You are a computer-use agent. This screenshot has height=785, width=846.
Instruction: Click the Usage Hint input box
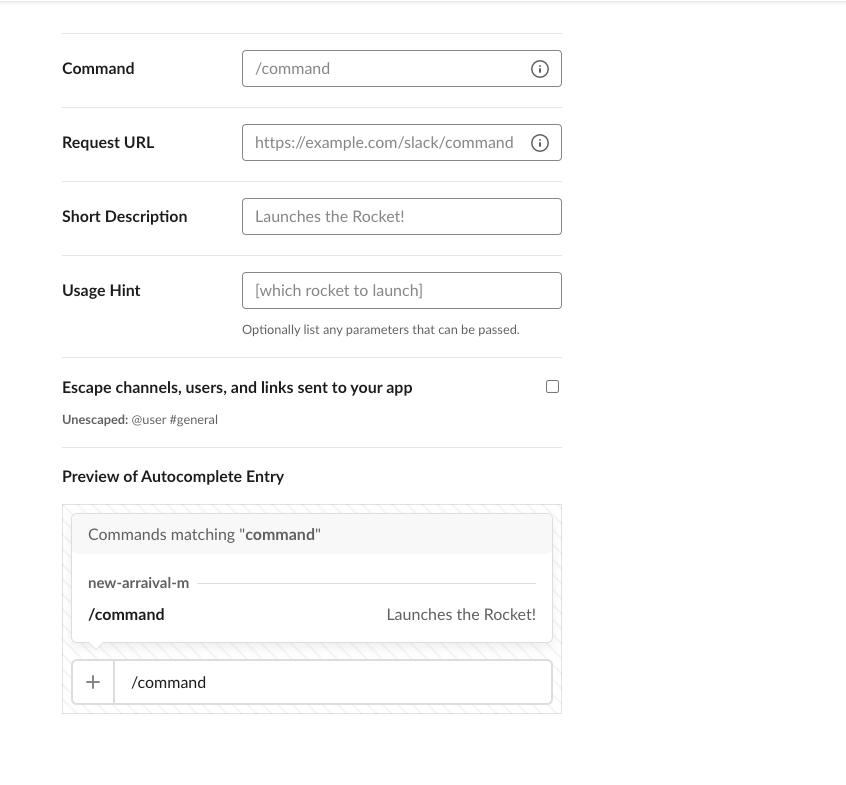pyautogui.click(x=401, y=291)
